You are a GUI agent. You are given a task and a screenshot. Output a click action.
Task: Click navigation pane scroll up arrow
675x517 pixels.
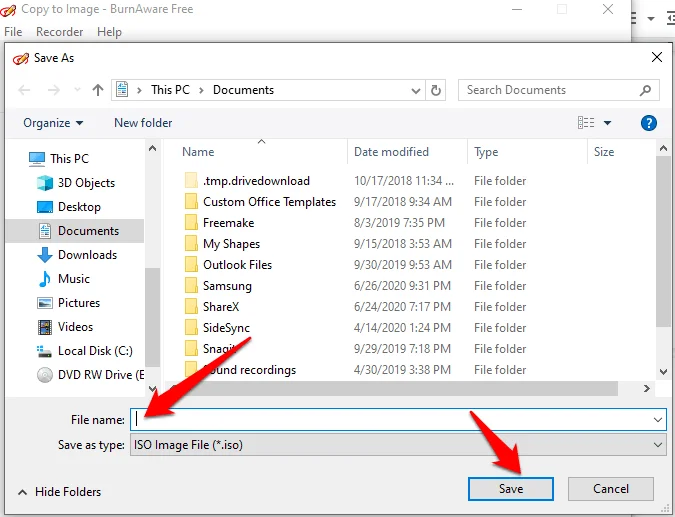coord(152,149)
